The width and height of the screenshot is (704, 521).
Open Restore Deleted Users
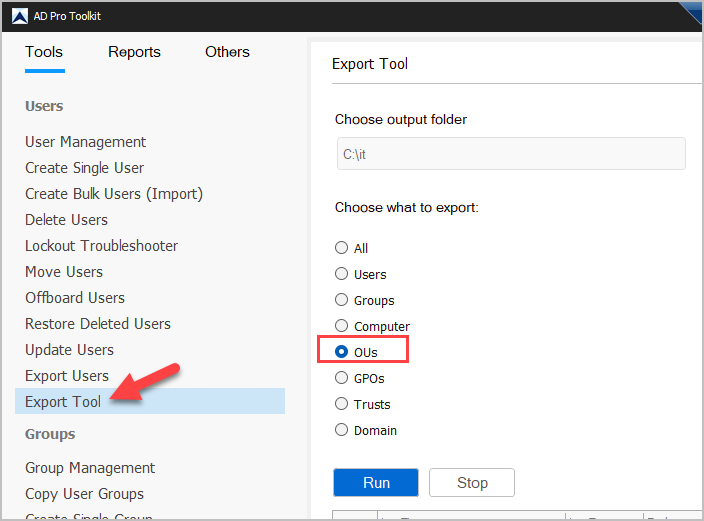[98, 324]
